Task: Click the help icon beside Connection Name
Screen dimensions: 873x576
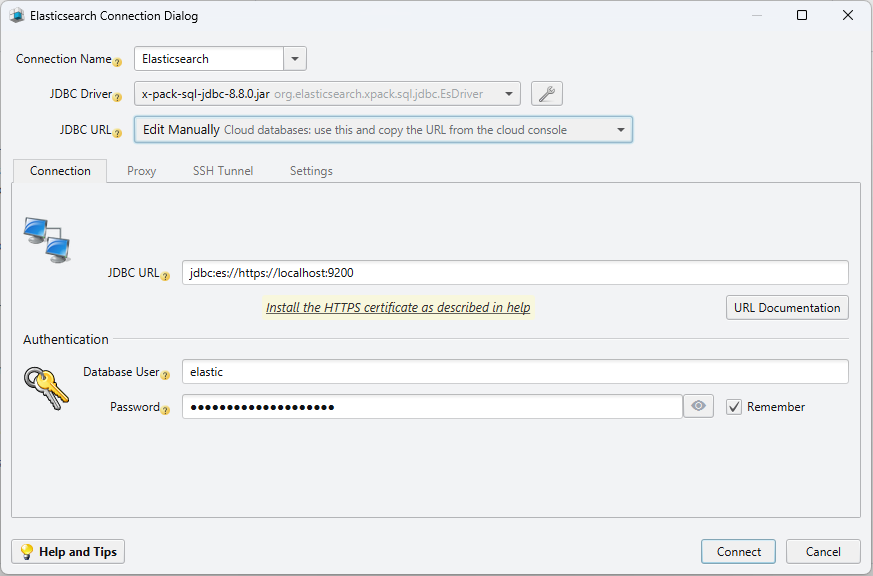Action: click(x=118, y=62)
